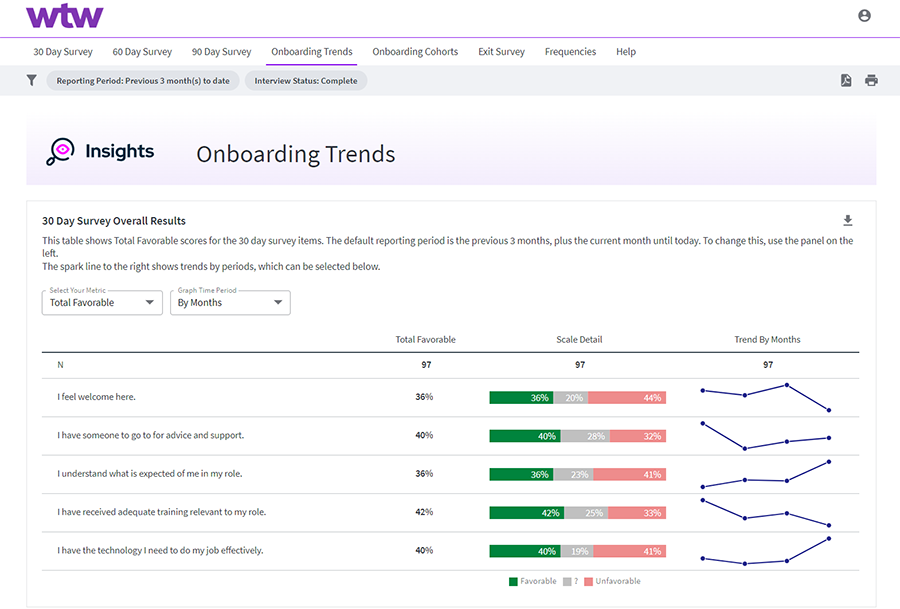Open the Exit Survey tab
The width and height of the screenshot is (900, 609).
501,51
